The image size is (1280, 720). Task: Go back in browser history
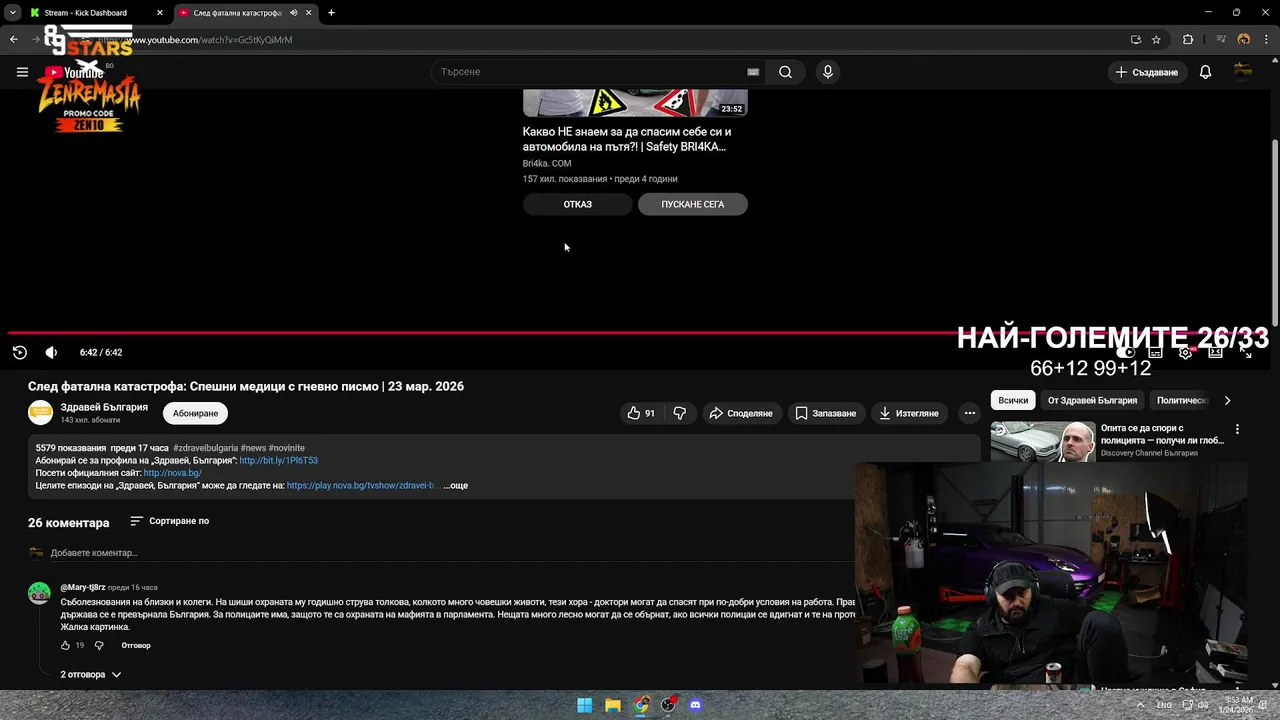(x=14, y=40)
